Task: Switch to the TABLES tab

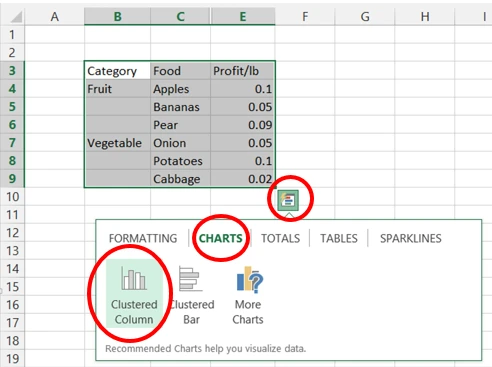Action: [x=339, y=238]
